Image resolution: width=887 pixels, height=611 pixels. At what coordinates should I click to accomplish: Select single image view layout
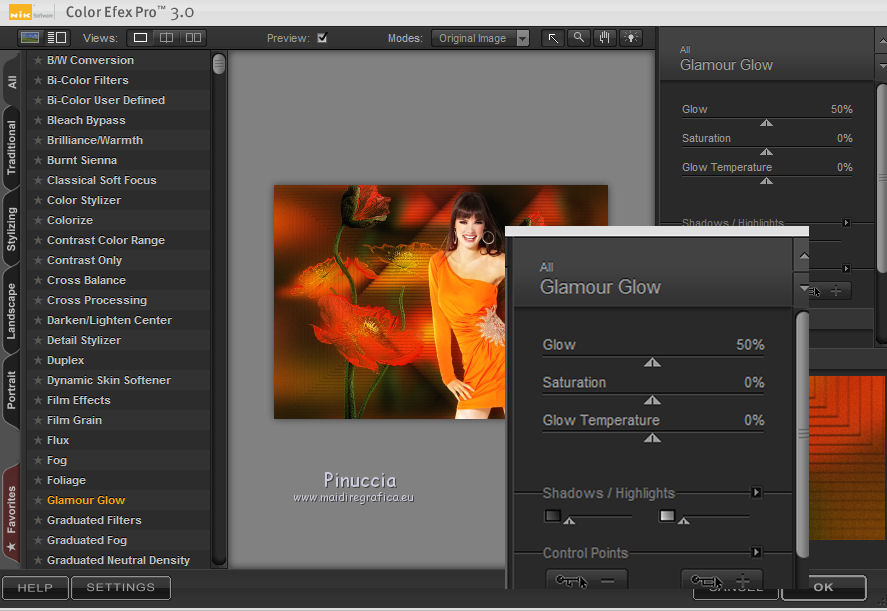[x=141, y=38]
